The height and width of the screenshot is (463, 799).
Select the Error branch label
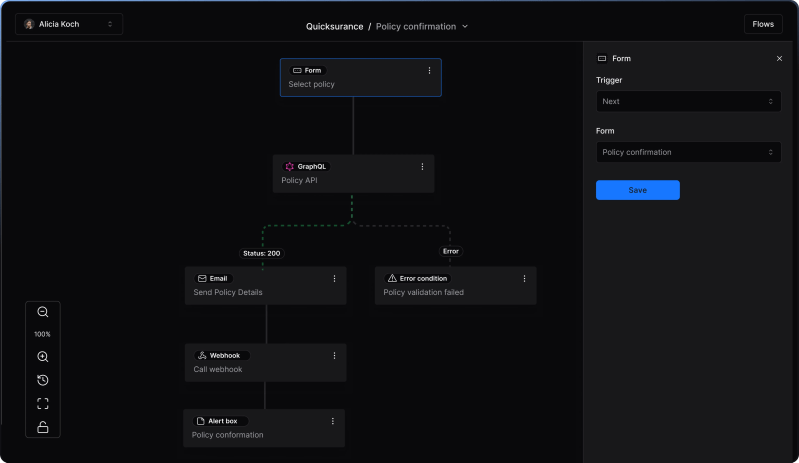450,251
